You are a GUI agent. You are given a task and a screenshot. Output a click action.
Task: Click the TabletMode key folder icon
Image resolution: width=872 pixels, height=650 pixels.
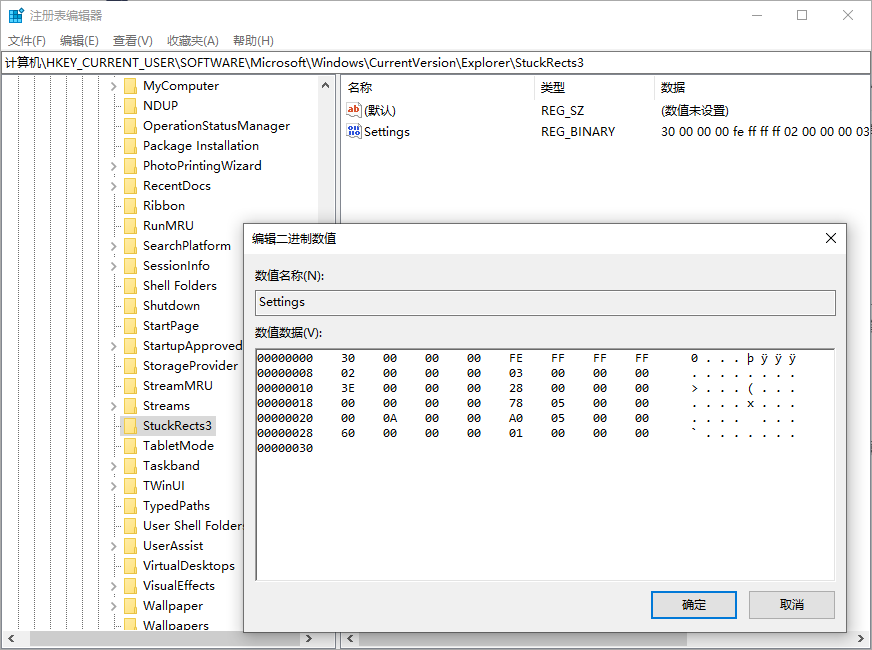[133, 445]
